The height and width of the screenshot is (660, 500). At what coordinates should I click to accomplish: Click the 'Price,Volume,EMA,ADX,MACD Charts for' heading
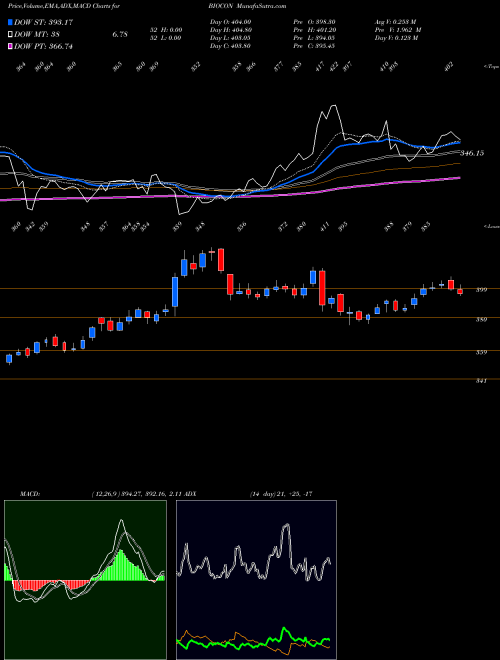(x=64, y=6)
